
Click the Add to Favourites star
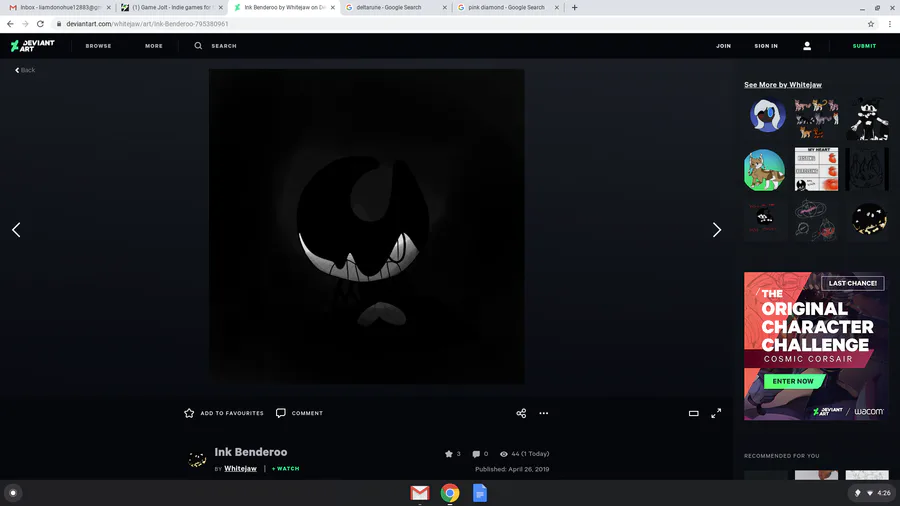189,413
